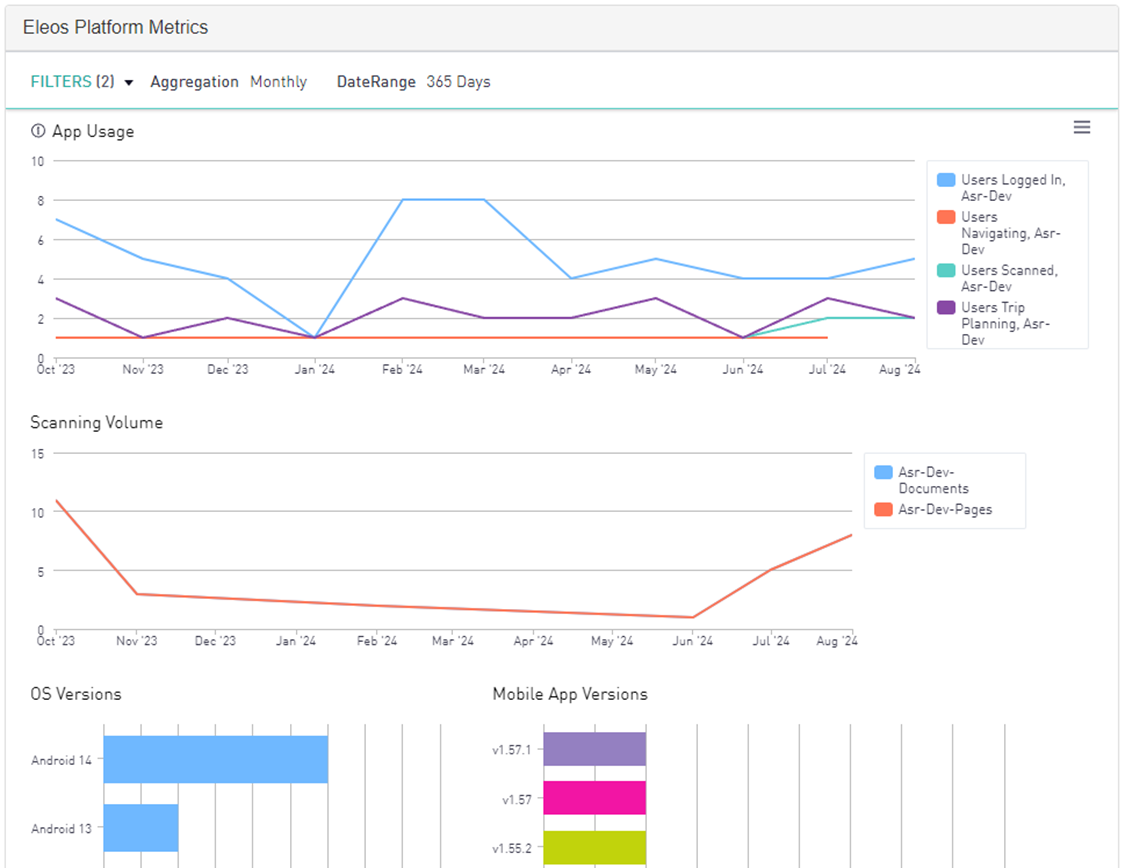Click the 'Android 14' axis label
This screenshot has width=1125, height=868.
[62, 760]
